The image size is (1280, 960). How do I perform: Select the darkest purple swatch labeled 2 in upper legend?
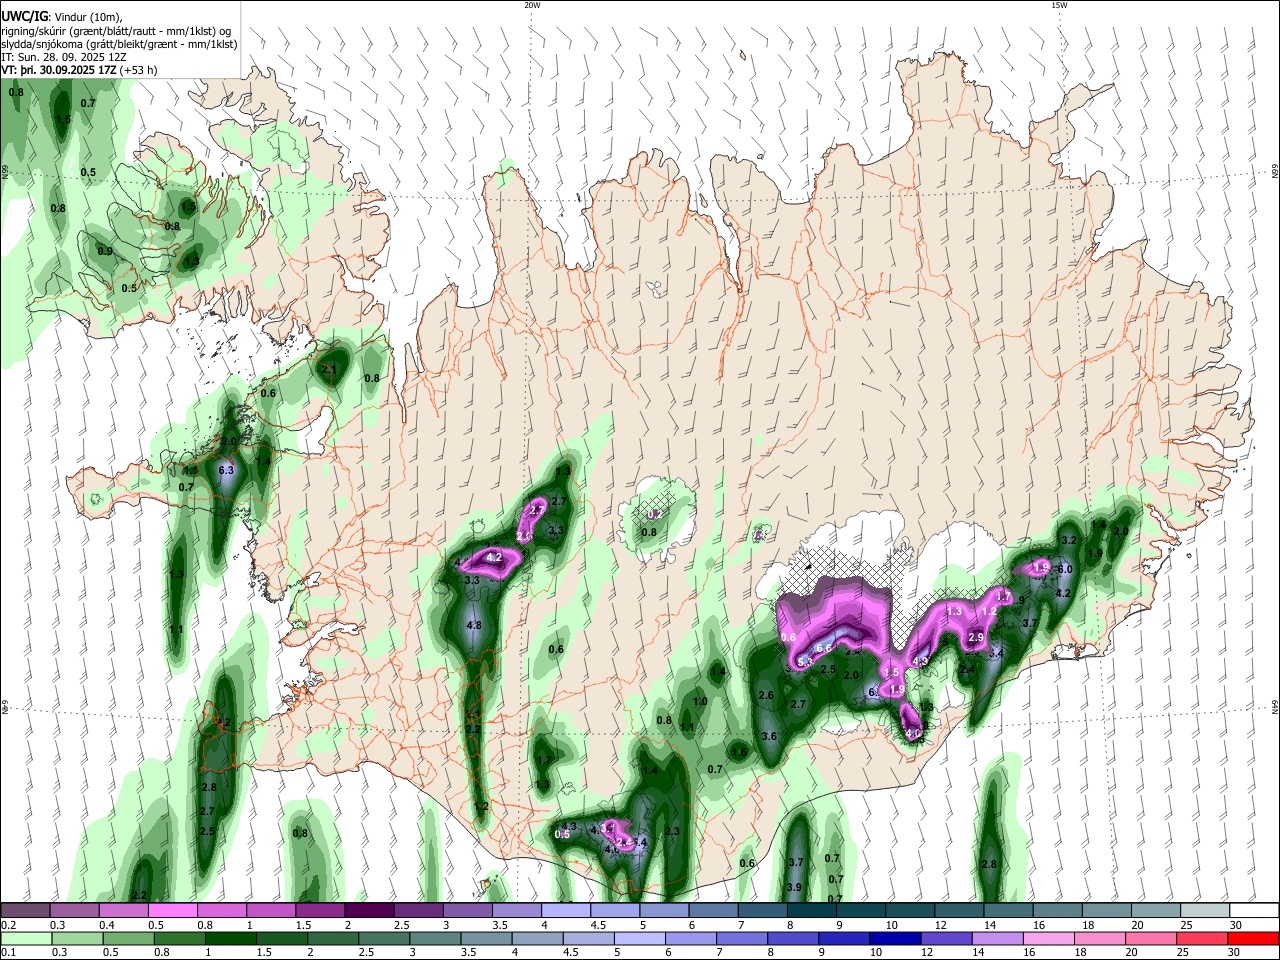click(x=368, y=911)
